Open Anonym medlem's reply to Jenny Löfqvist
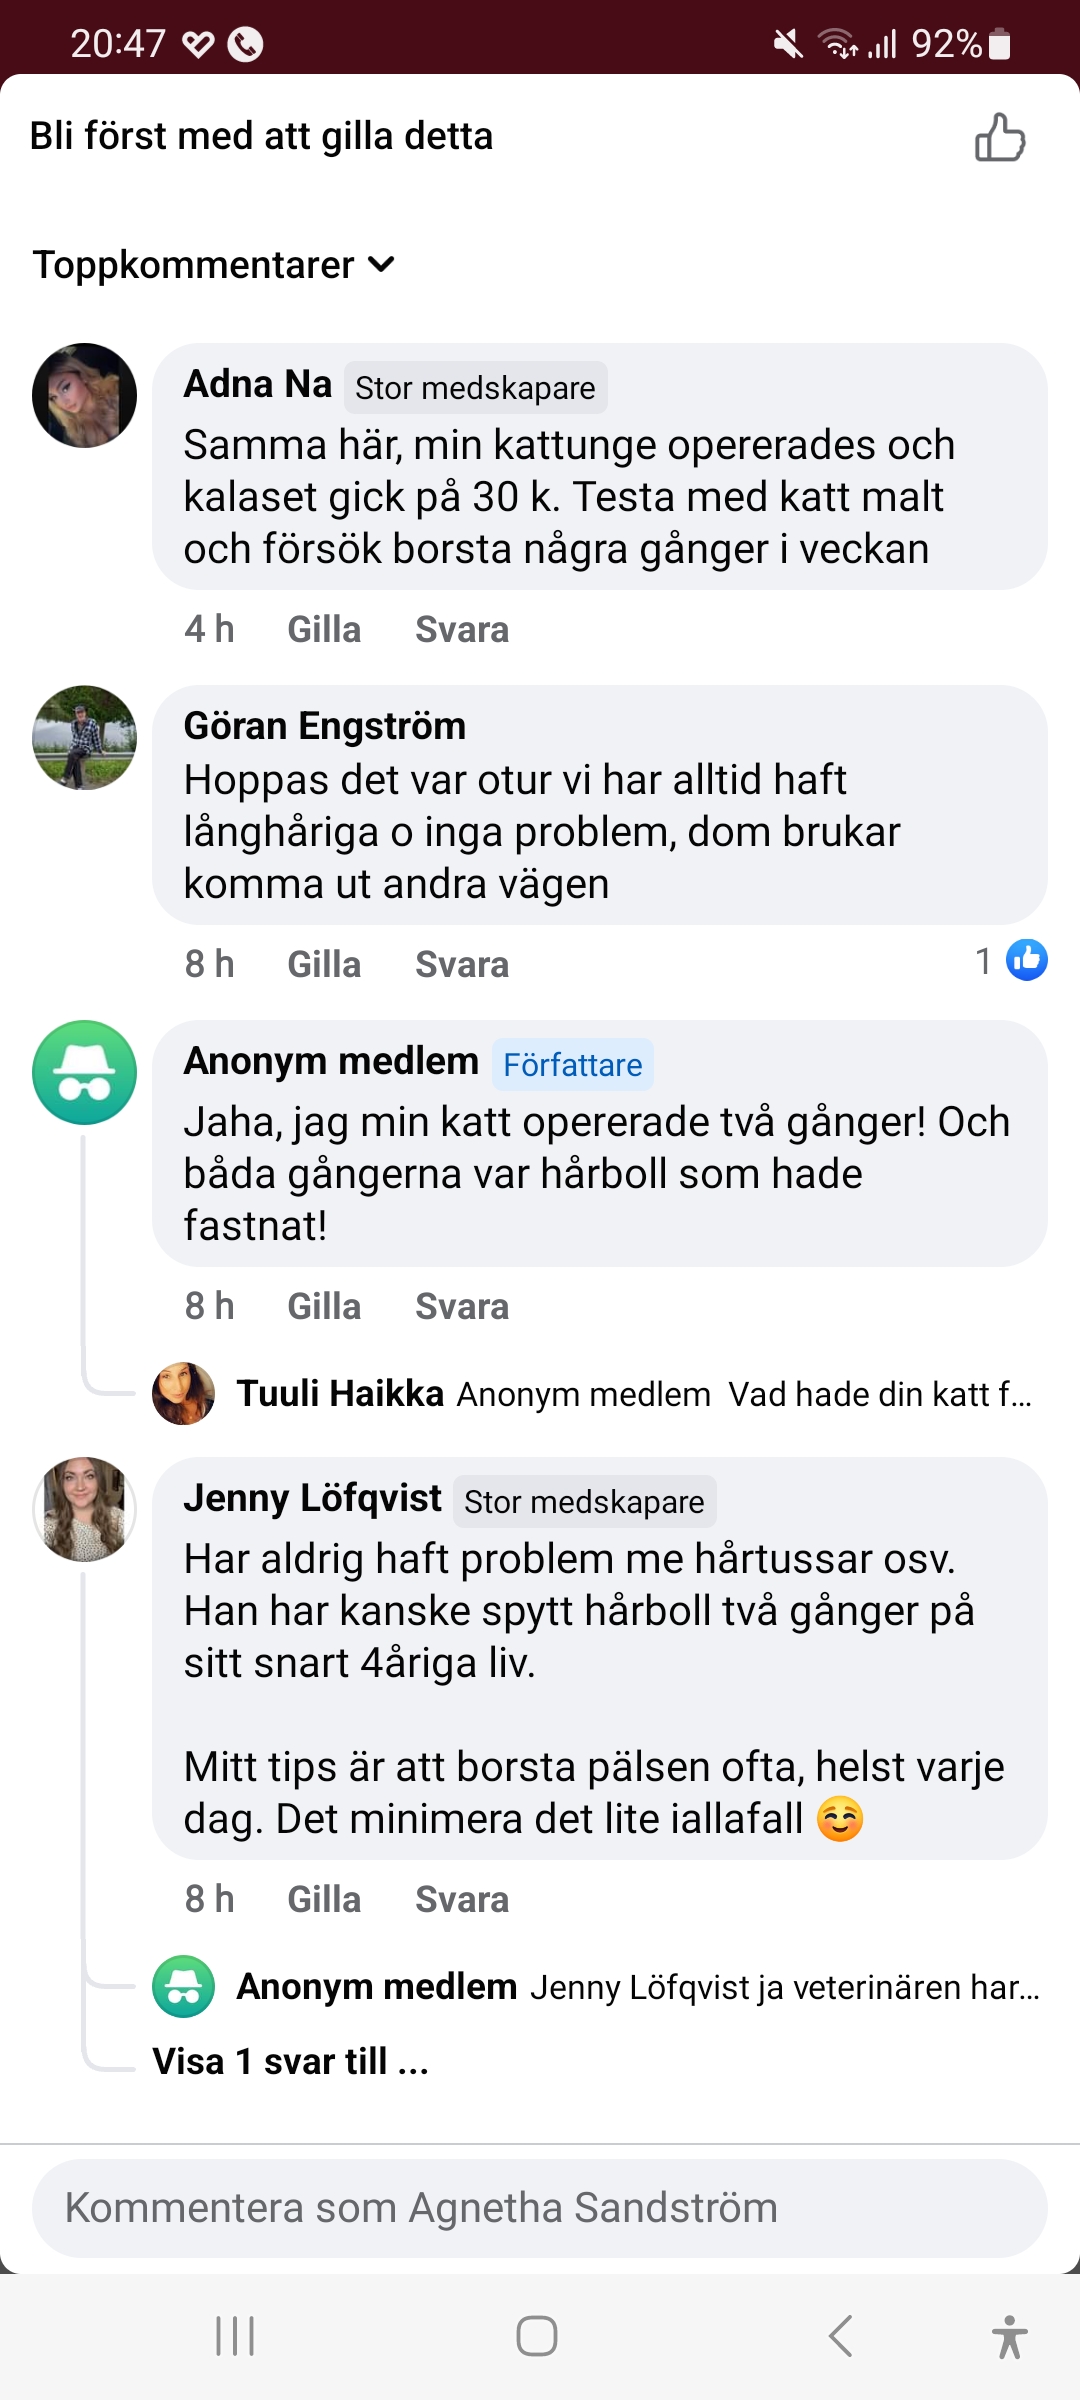The height and width of the screenshot is (2400, 1080). pyautogui.click(x=638, y=1987)
